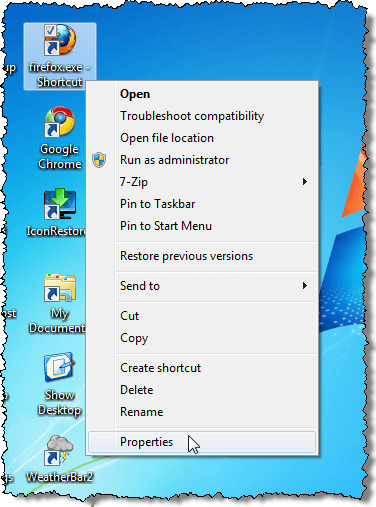Select the My Documents desktop shortcut
The width and height of the screenshot is (376, 507).
point(57,303)
